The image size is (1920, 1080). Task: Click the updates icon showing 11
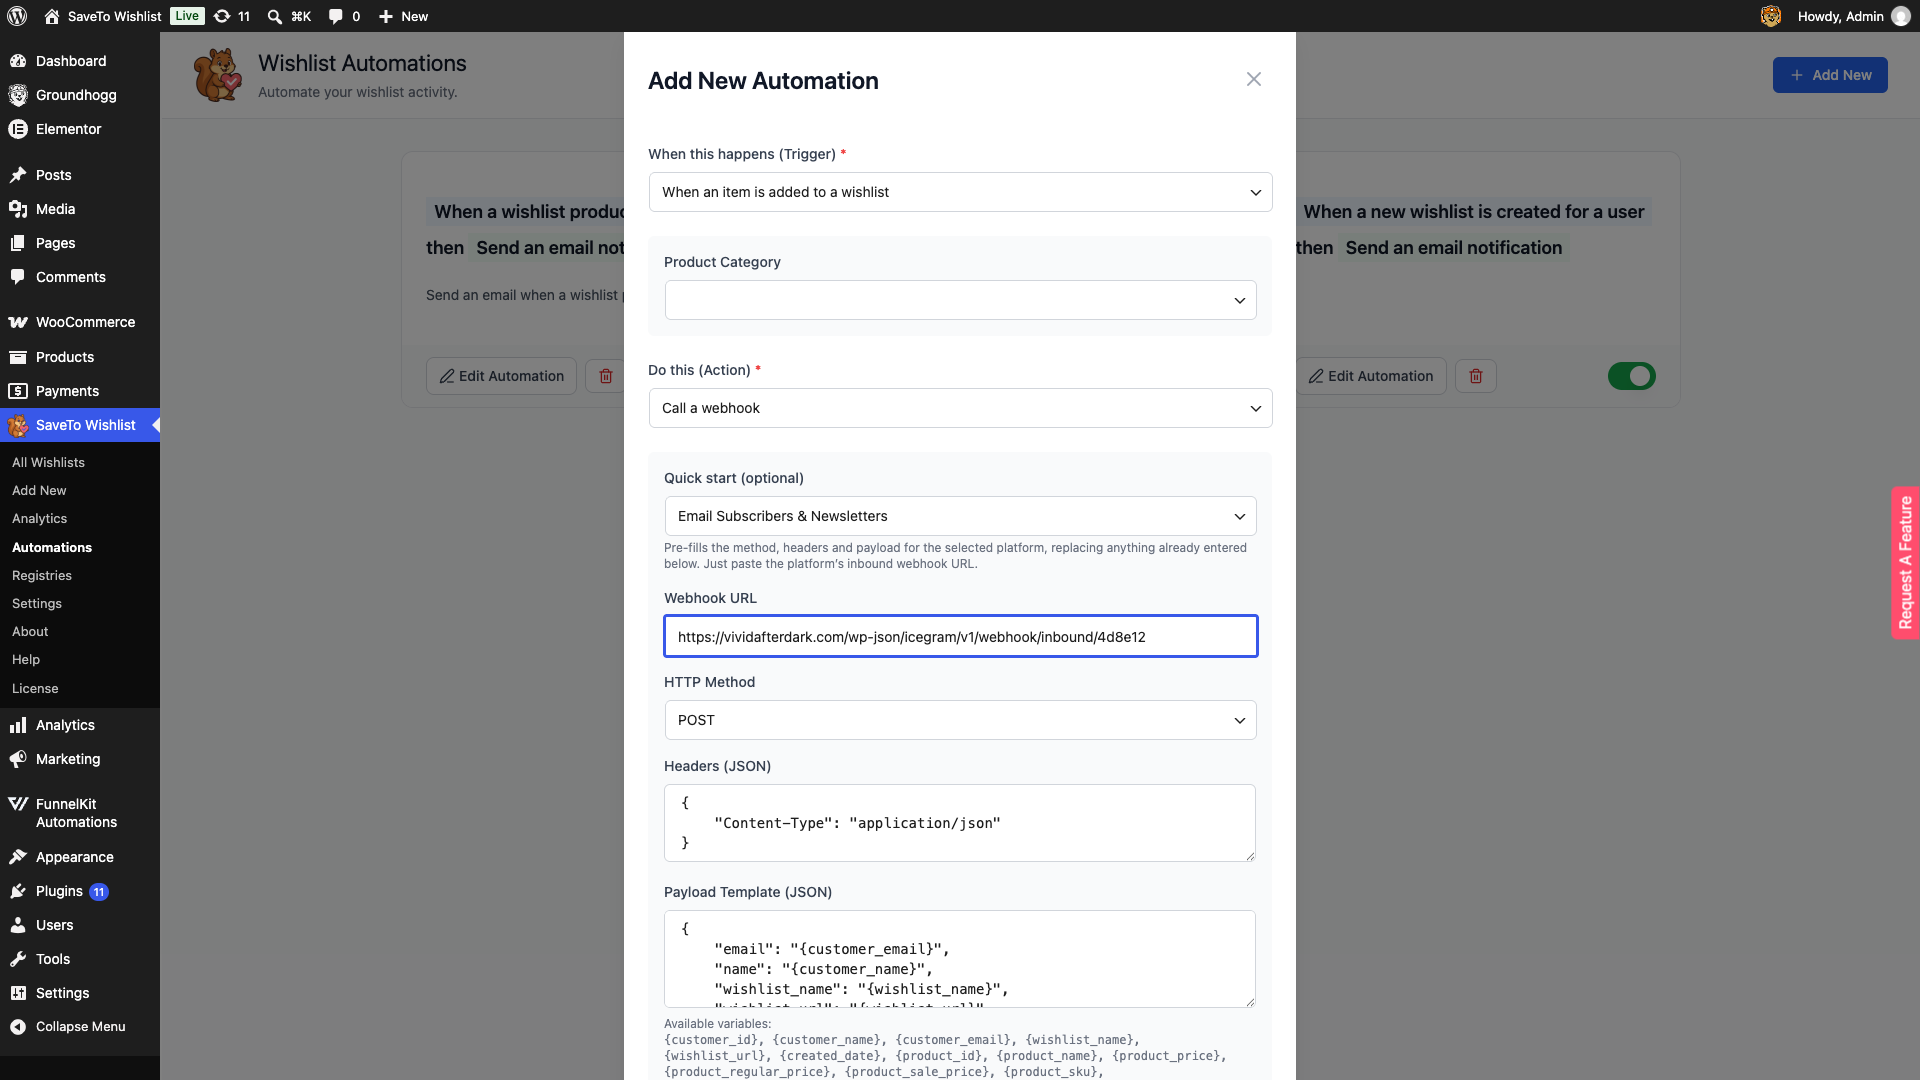pos(222,16)
